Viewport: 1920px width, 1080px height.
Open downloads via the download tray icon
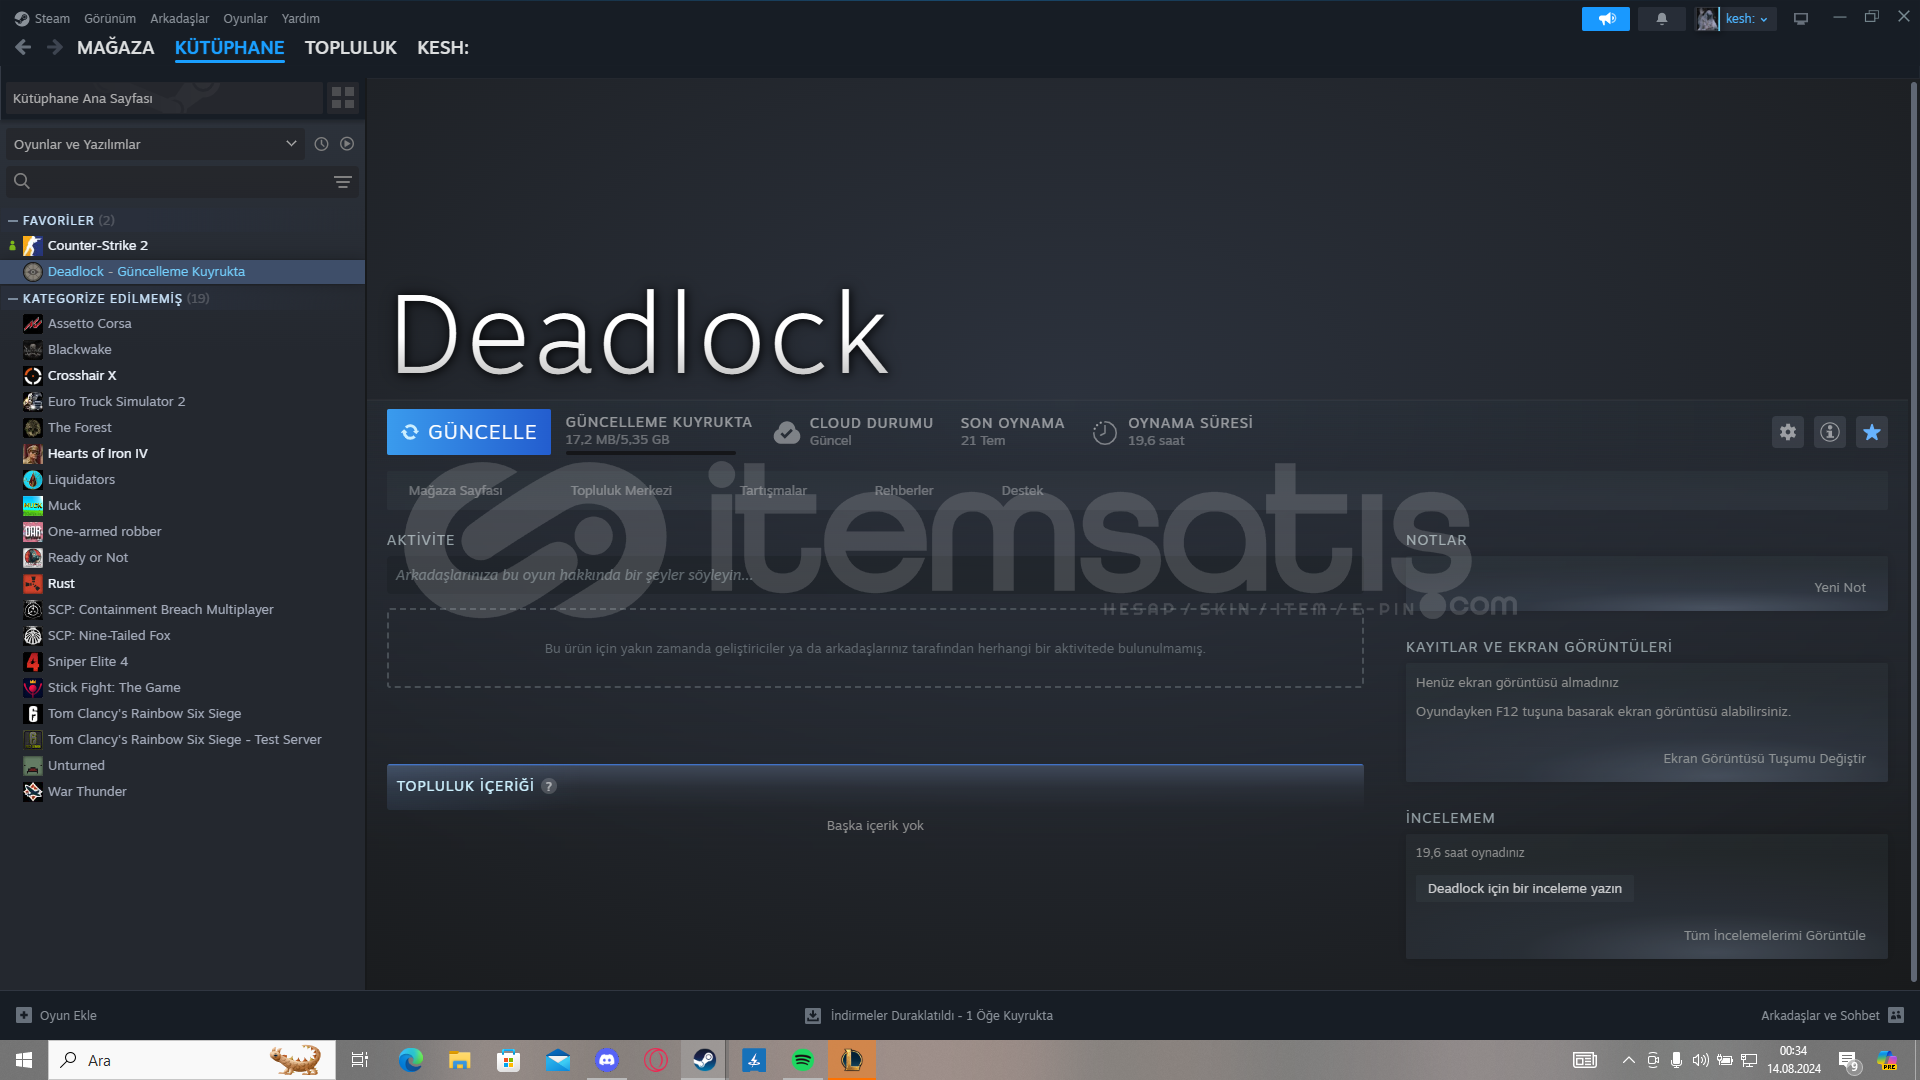click(x=813, y=1016)
